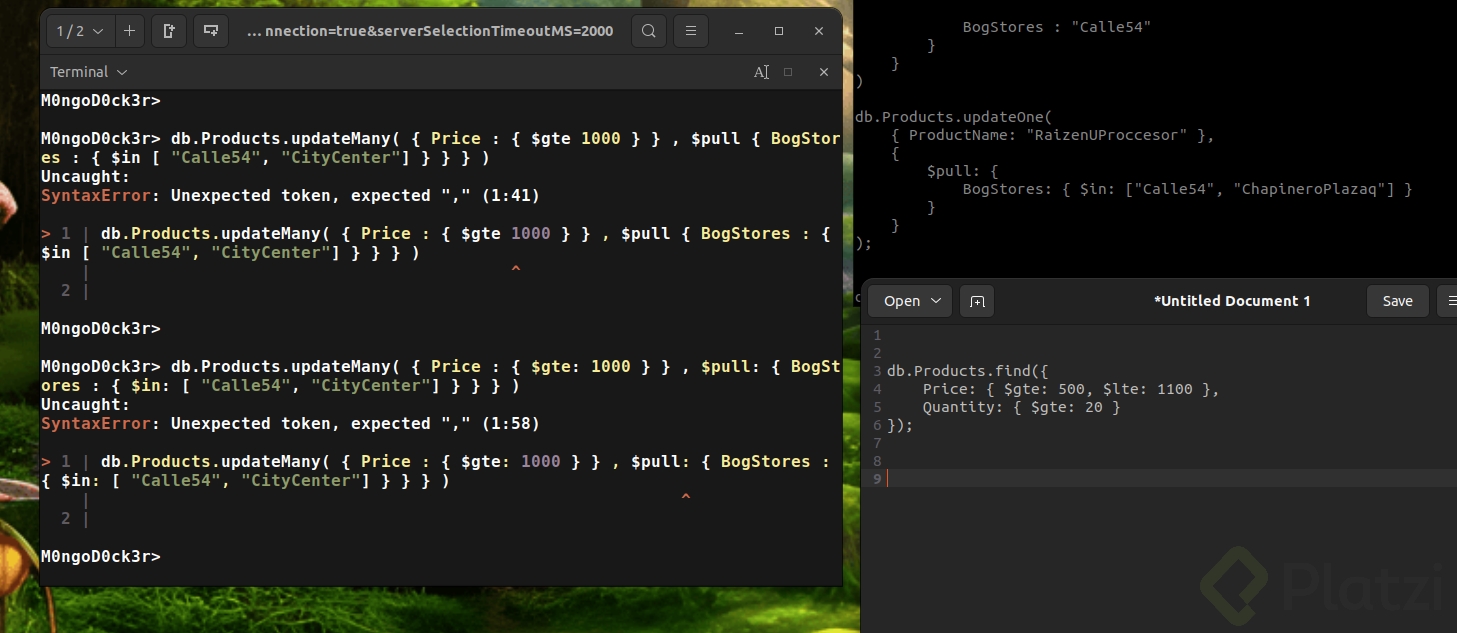Open terminal search with magnifier icon
This screenshot has height=633, width=1457.
pos(648,32)
